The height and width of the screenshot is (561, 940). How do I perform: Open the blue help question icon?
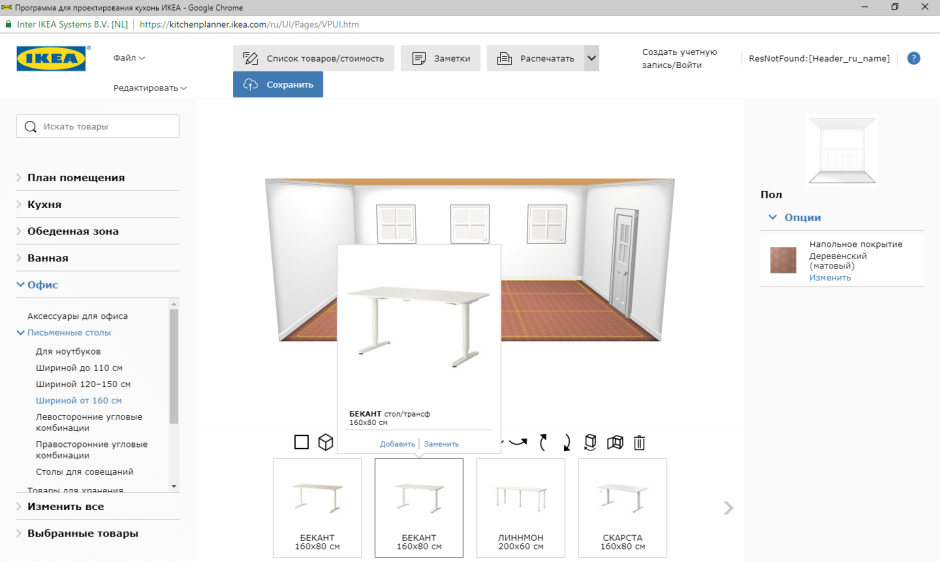click(x=914, y=58)
